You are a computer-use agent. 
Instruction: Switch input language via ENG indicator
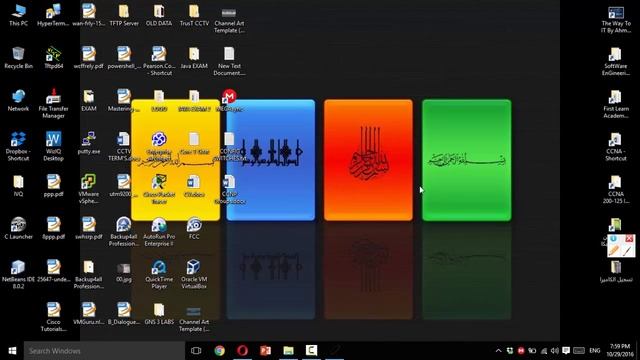pos(595,351)
